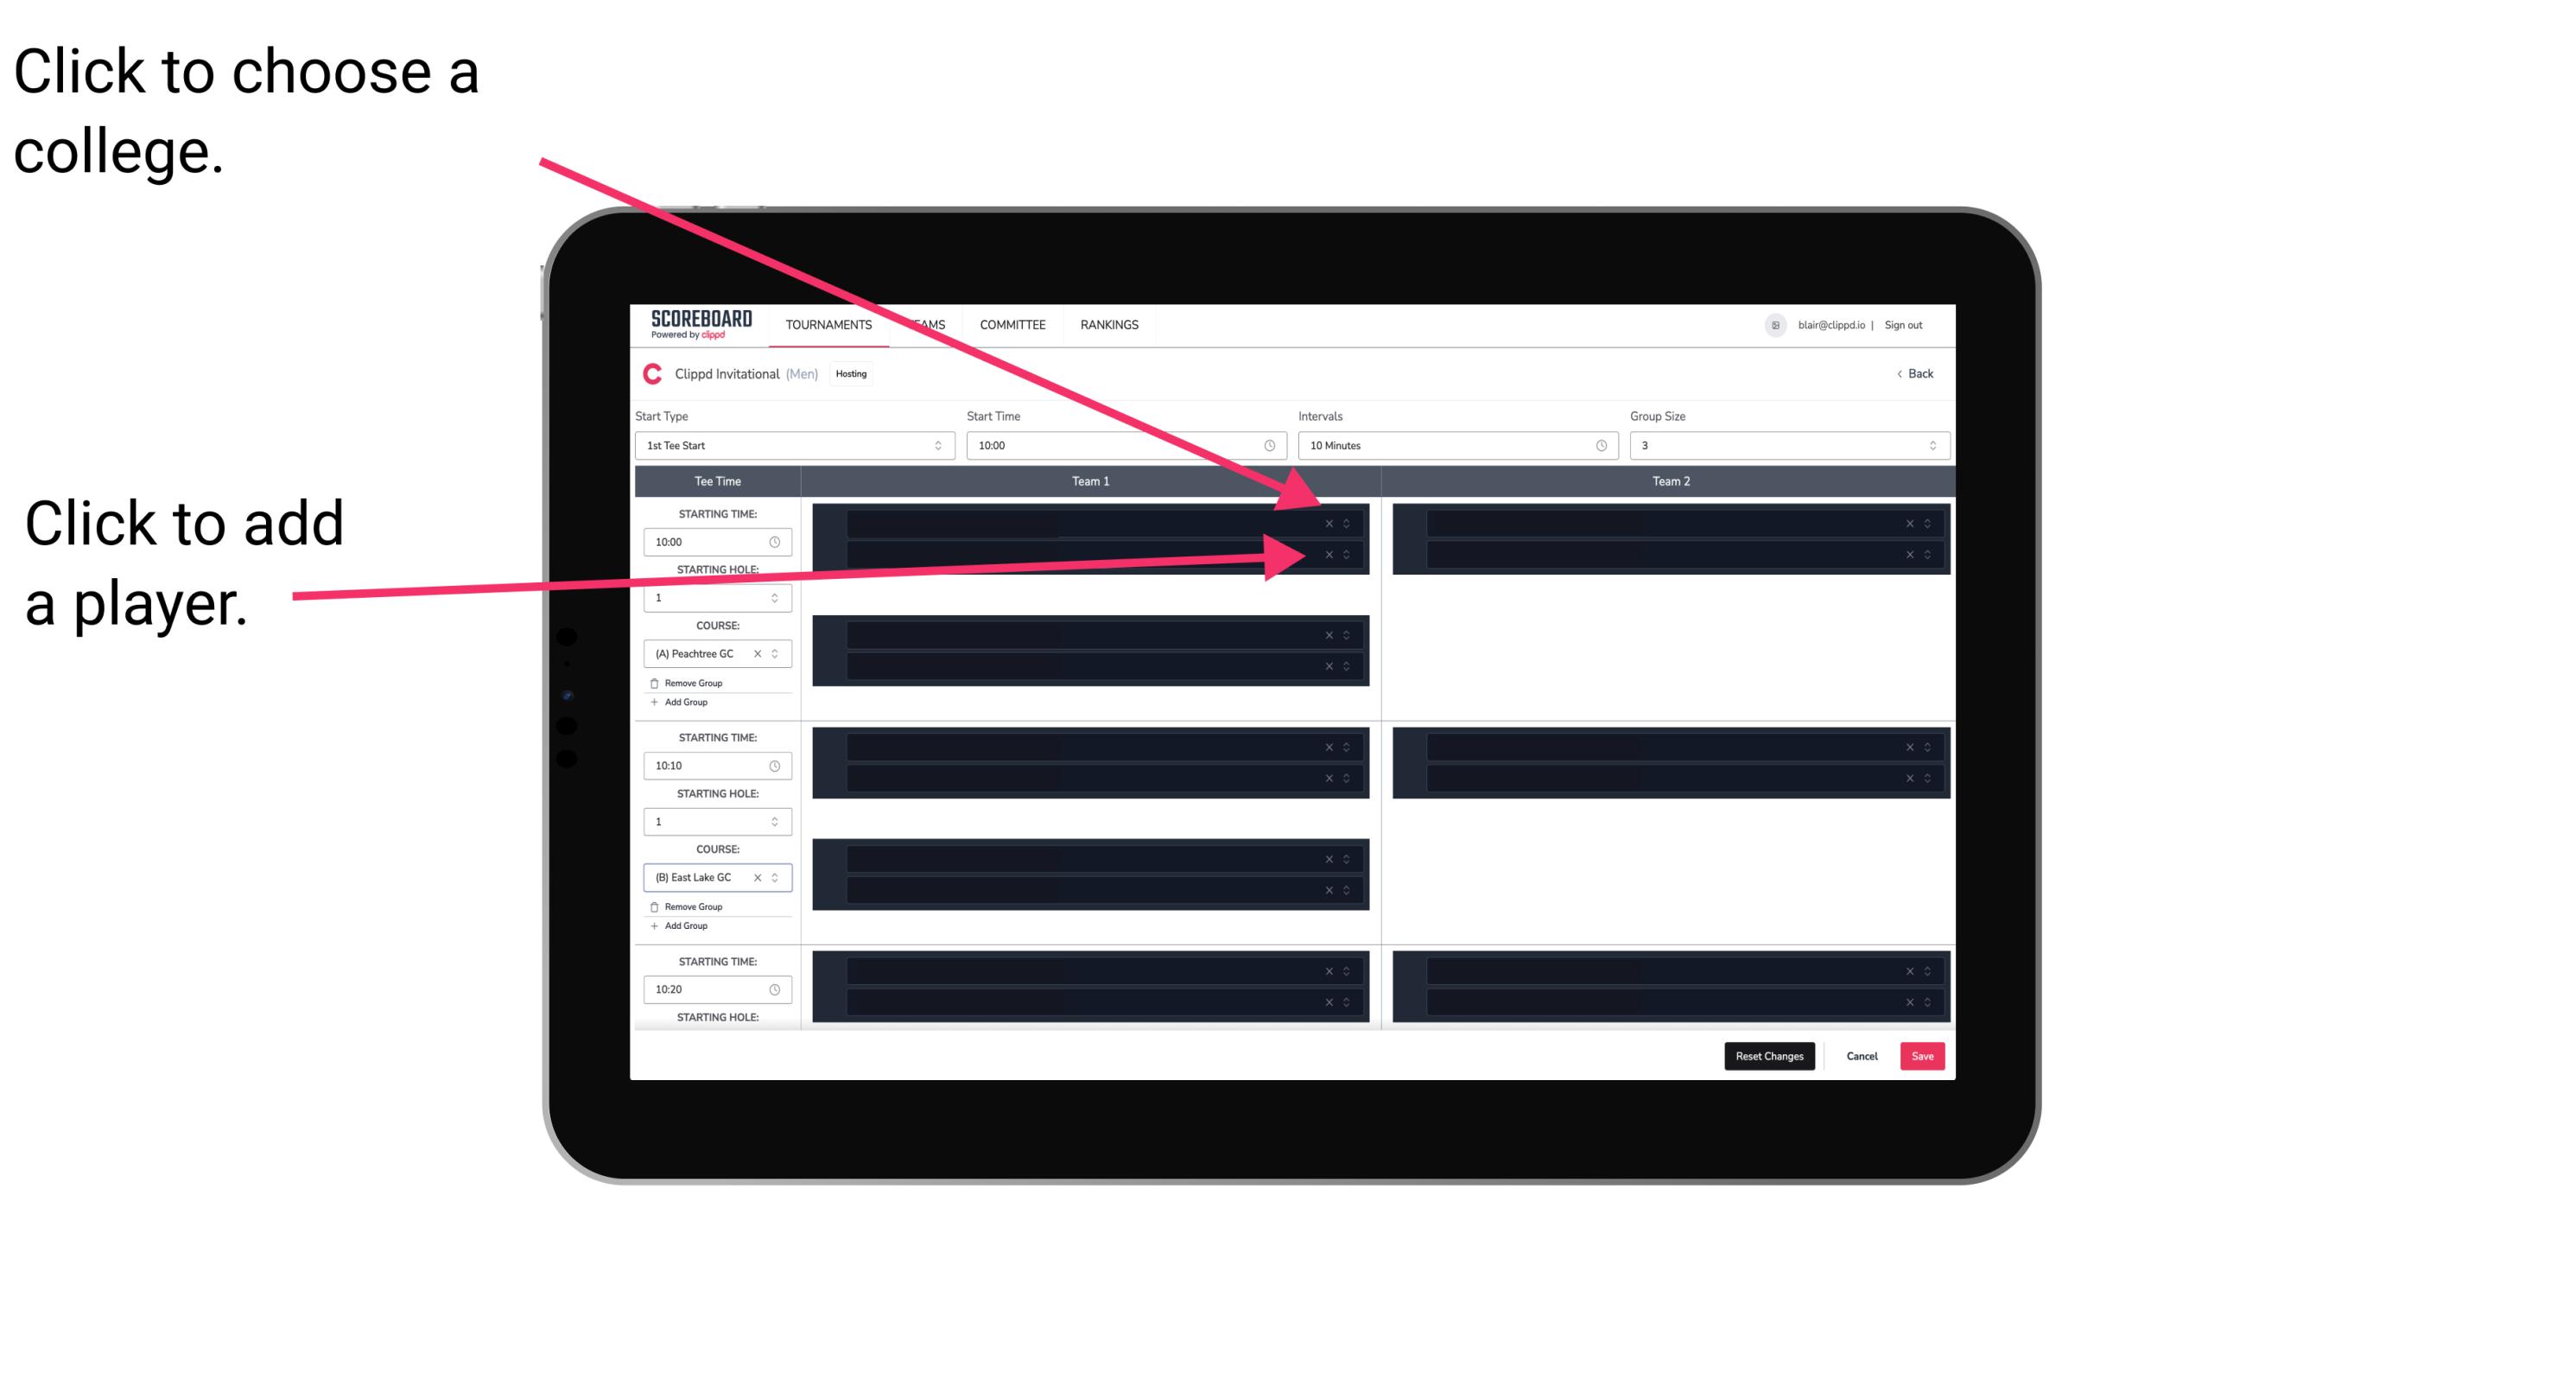The image size is (2576, 1386).
Task: Click the X icon beside Peachtree GC course
Action: tap(763, 654)
